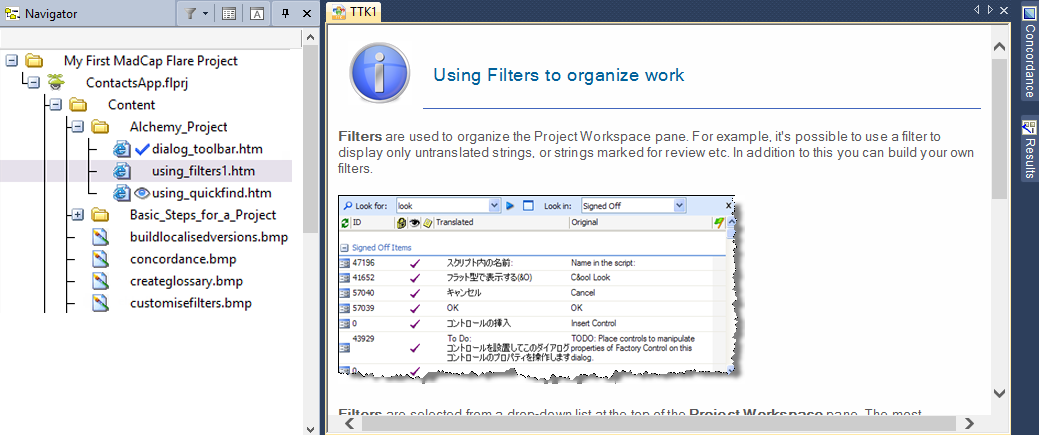Viewport: 1039px width, 435px height.
Task: Click the embedded Signed Off filter screenshot
Action: 539,288
